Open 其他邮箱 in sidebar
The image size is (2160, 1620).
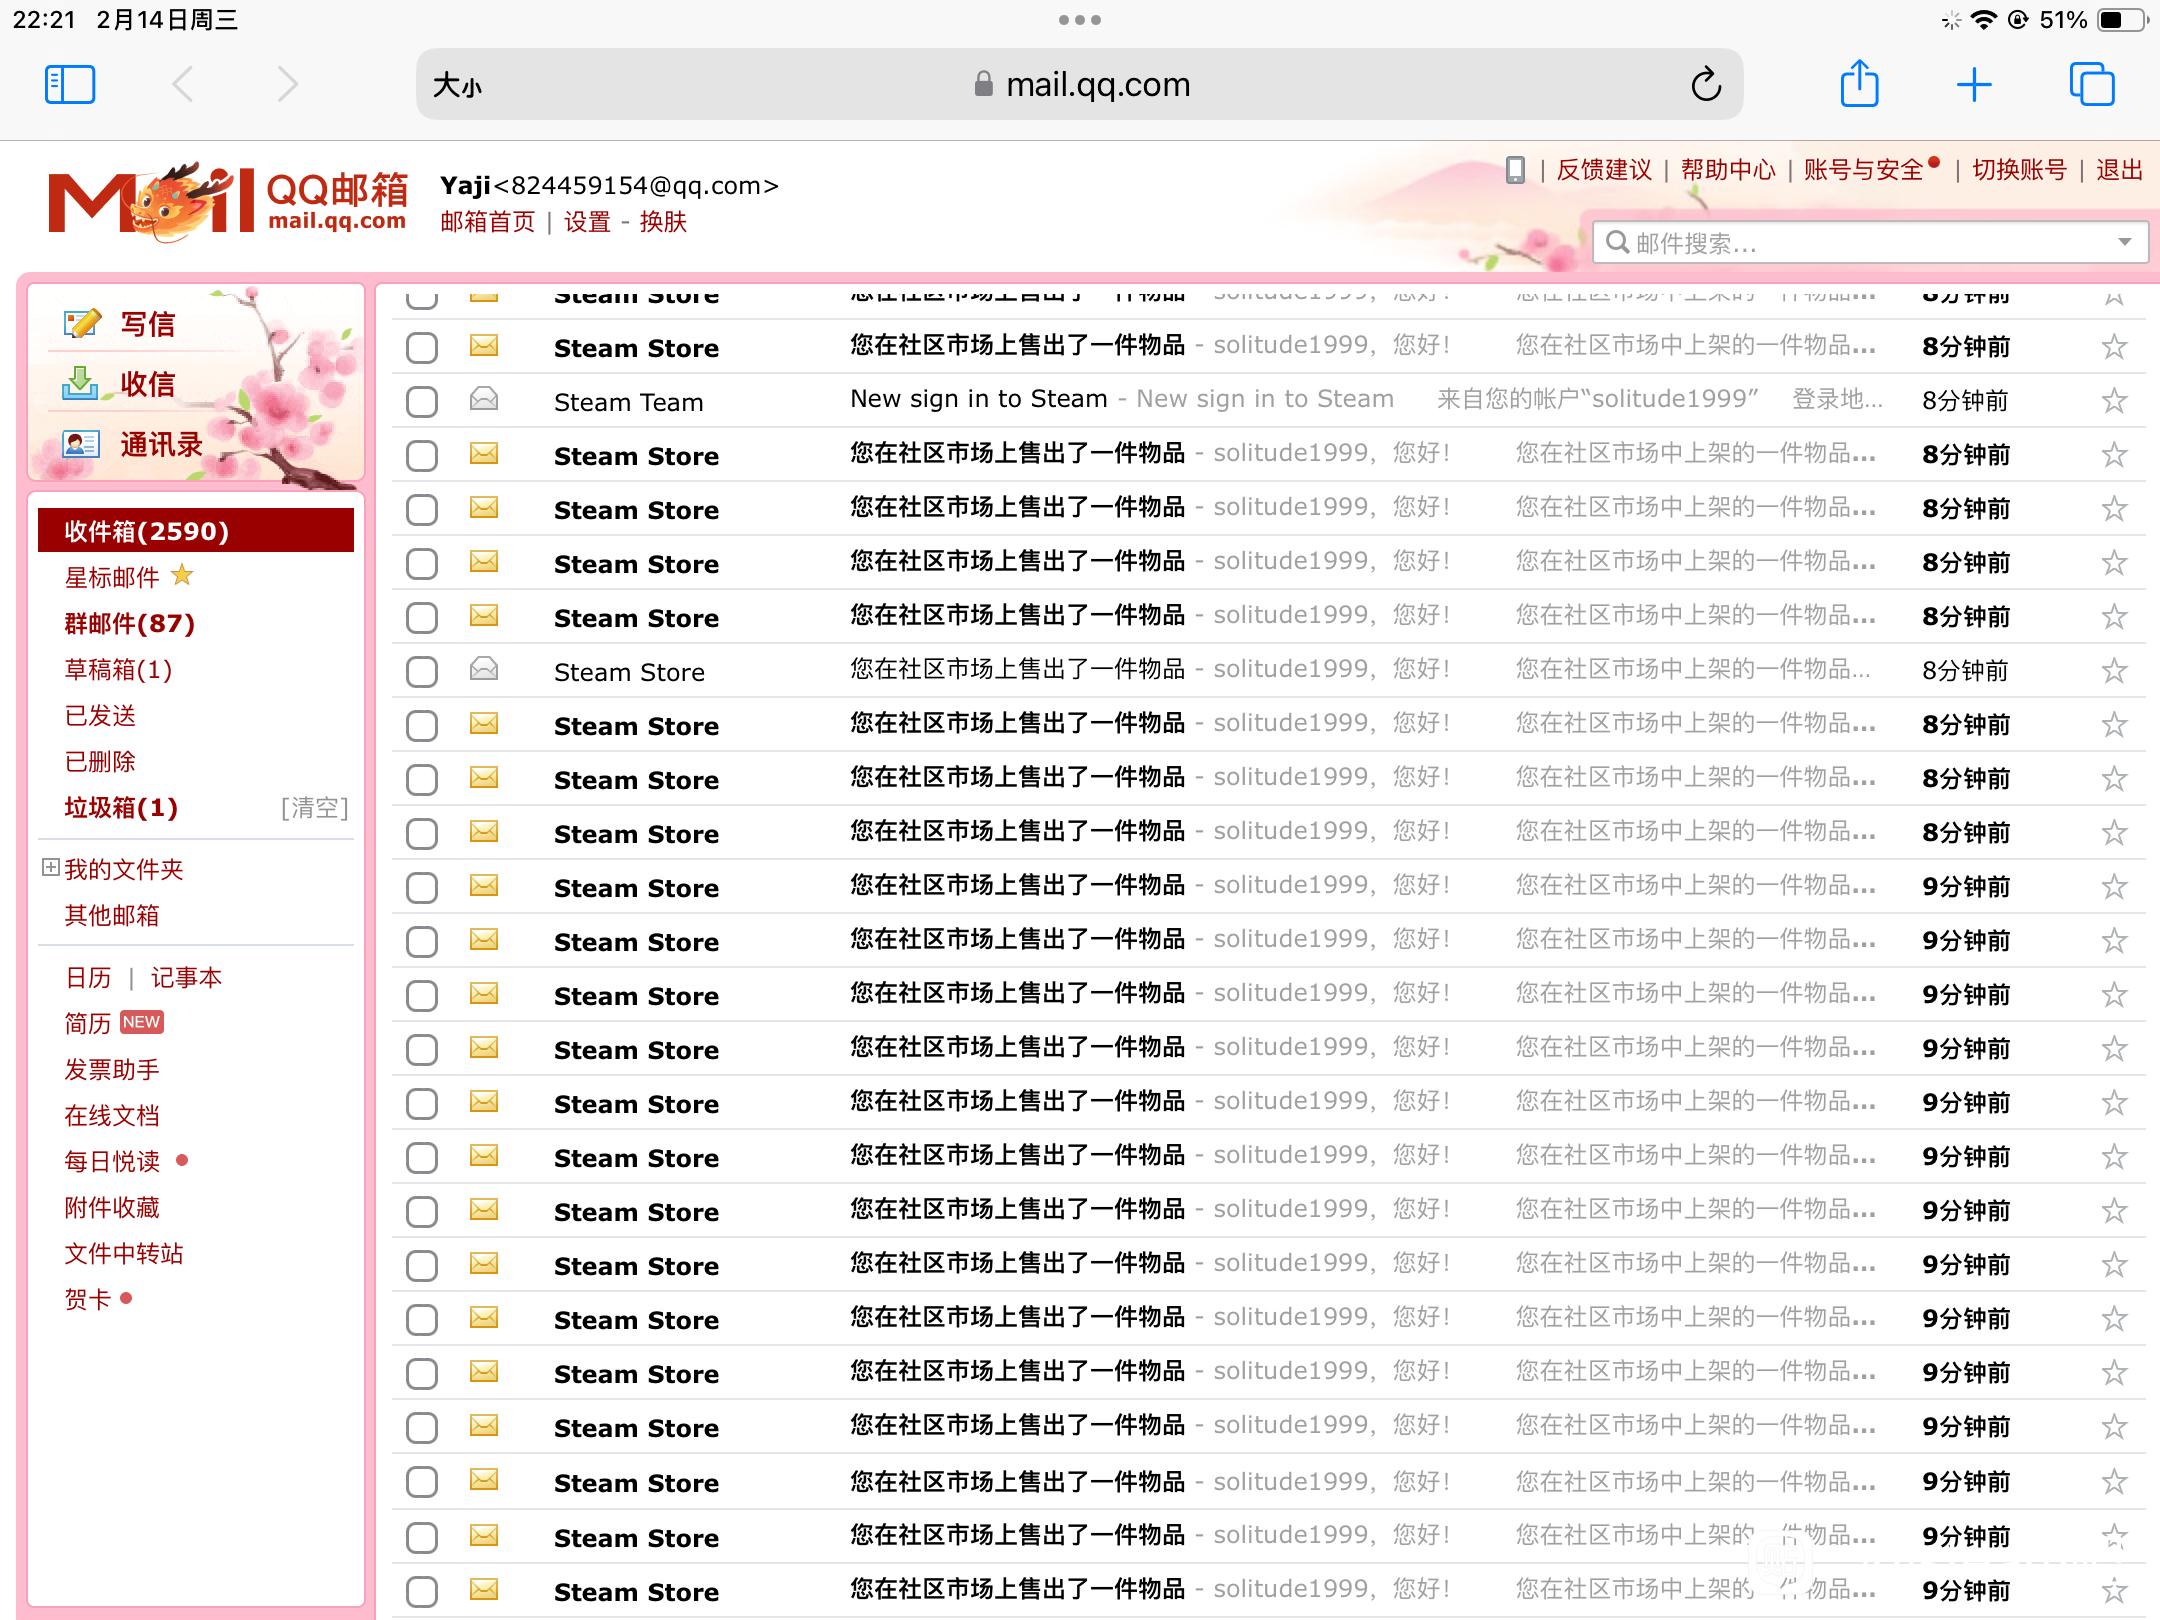112,915
